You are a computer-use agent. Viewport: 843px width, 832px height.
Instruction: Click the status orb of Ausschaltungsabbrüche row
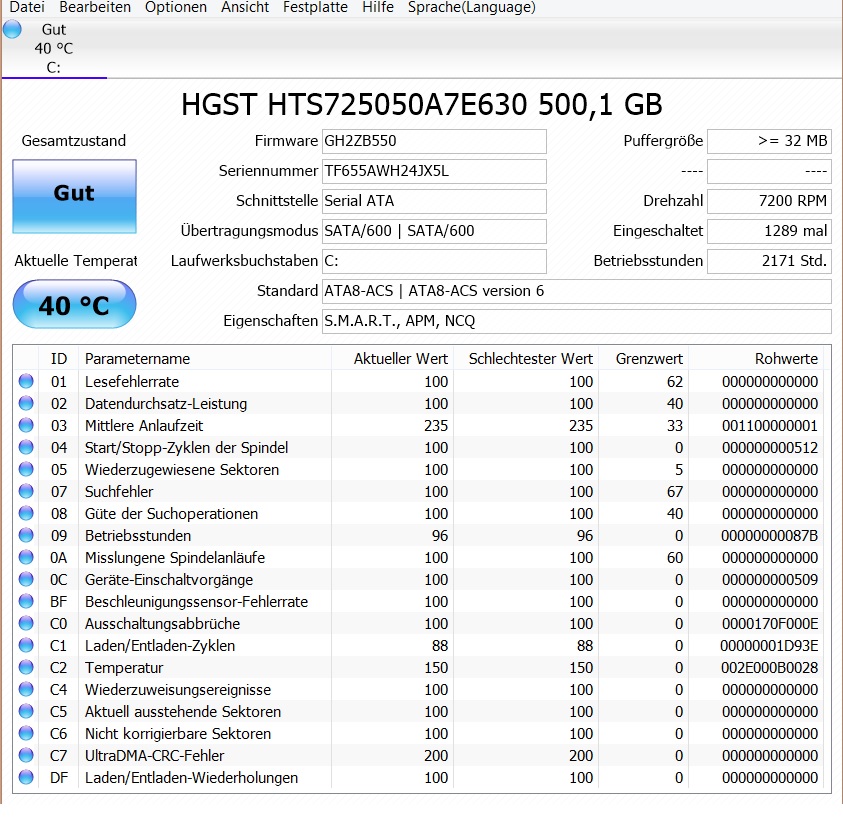pyautogui.click(x=26, y=623)
